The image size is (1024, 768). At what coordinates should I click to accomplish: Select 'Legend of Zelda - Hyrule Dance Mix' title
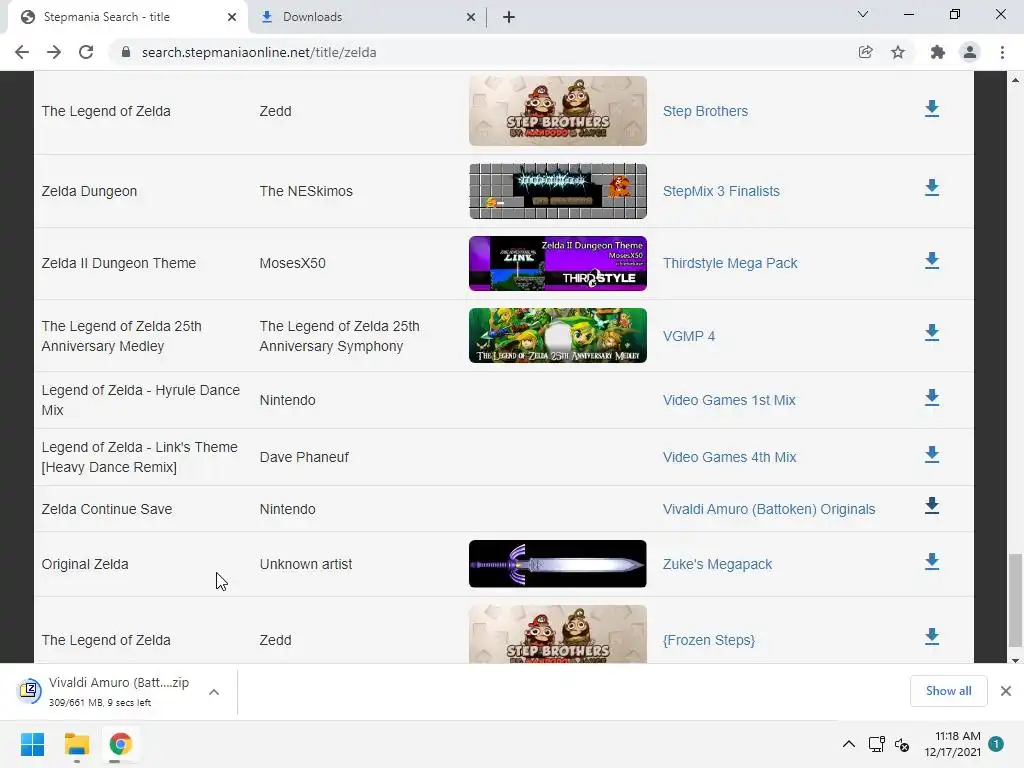(x=140, y=400)
